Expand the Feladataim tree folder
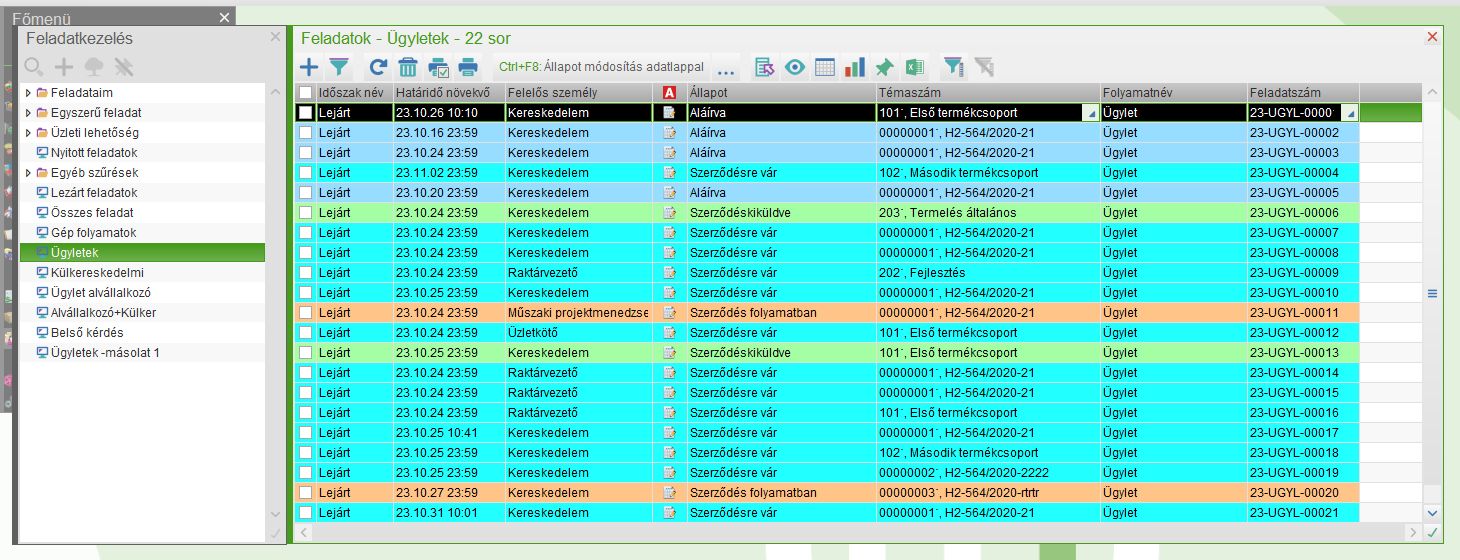This screenshot has width=1460, height=560. (x=28, y=93)
